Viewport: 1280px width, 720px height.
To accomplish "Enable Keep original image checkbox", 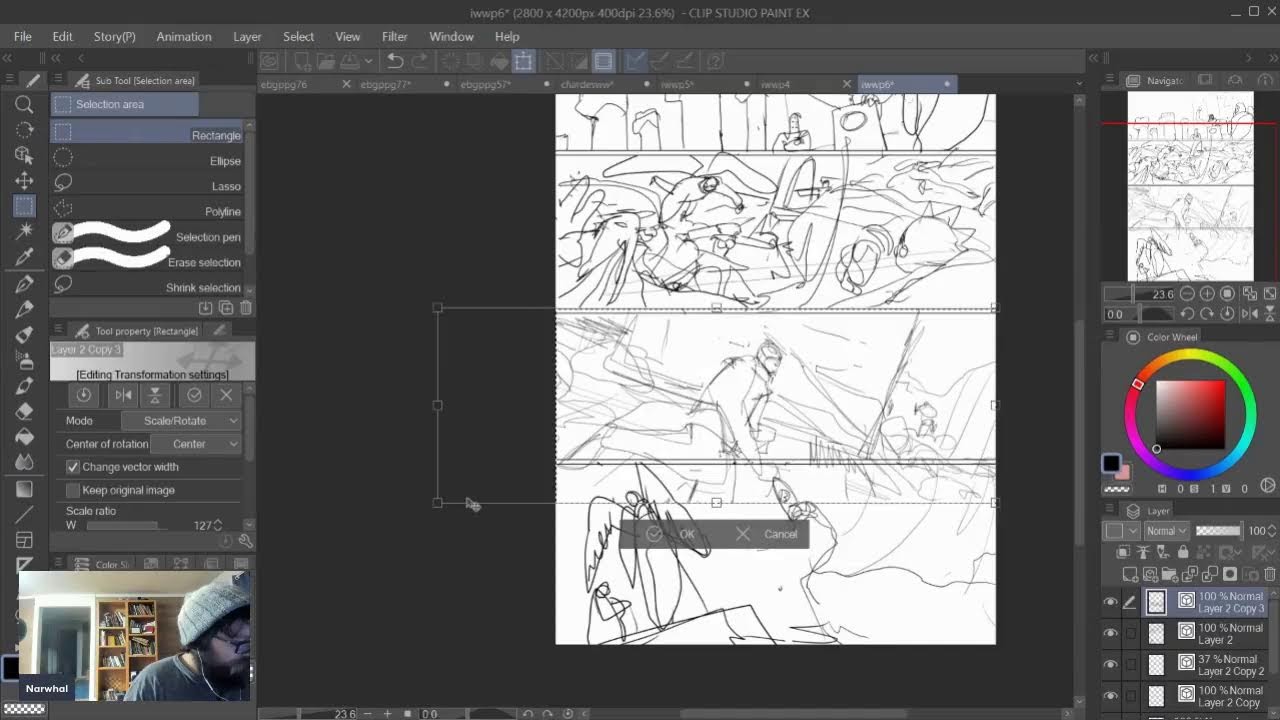I will click(x=73, y=490).
